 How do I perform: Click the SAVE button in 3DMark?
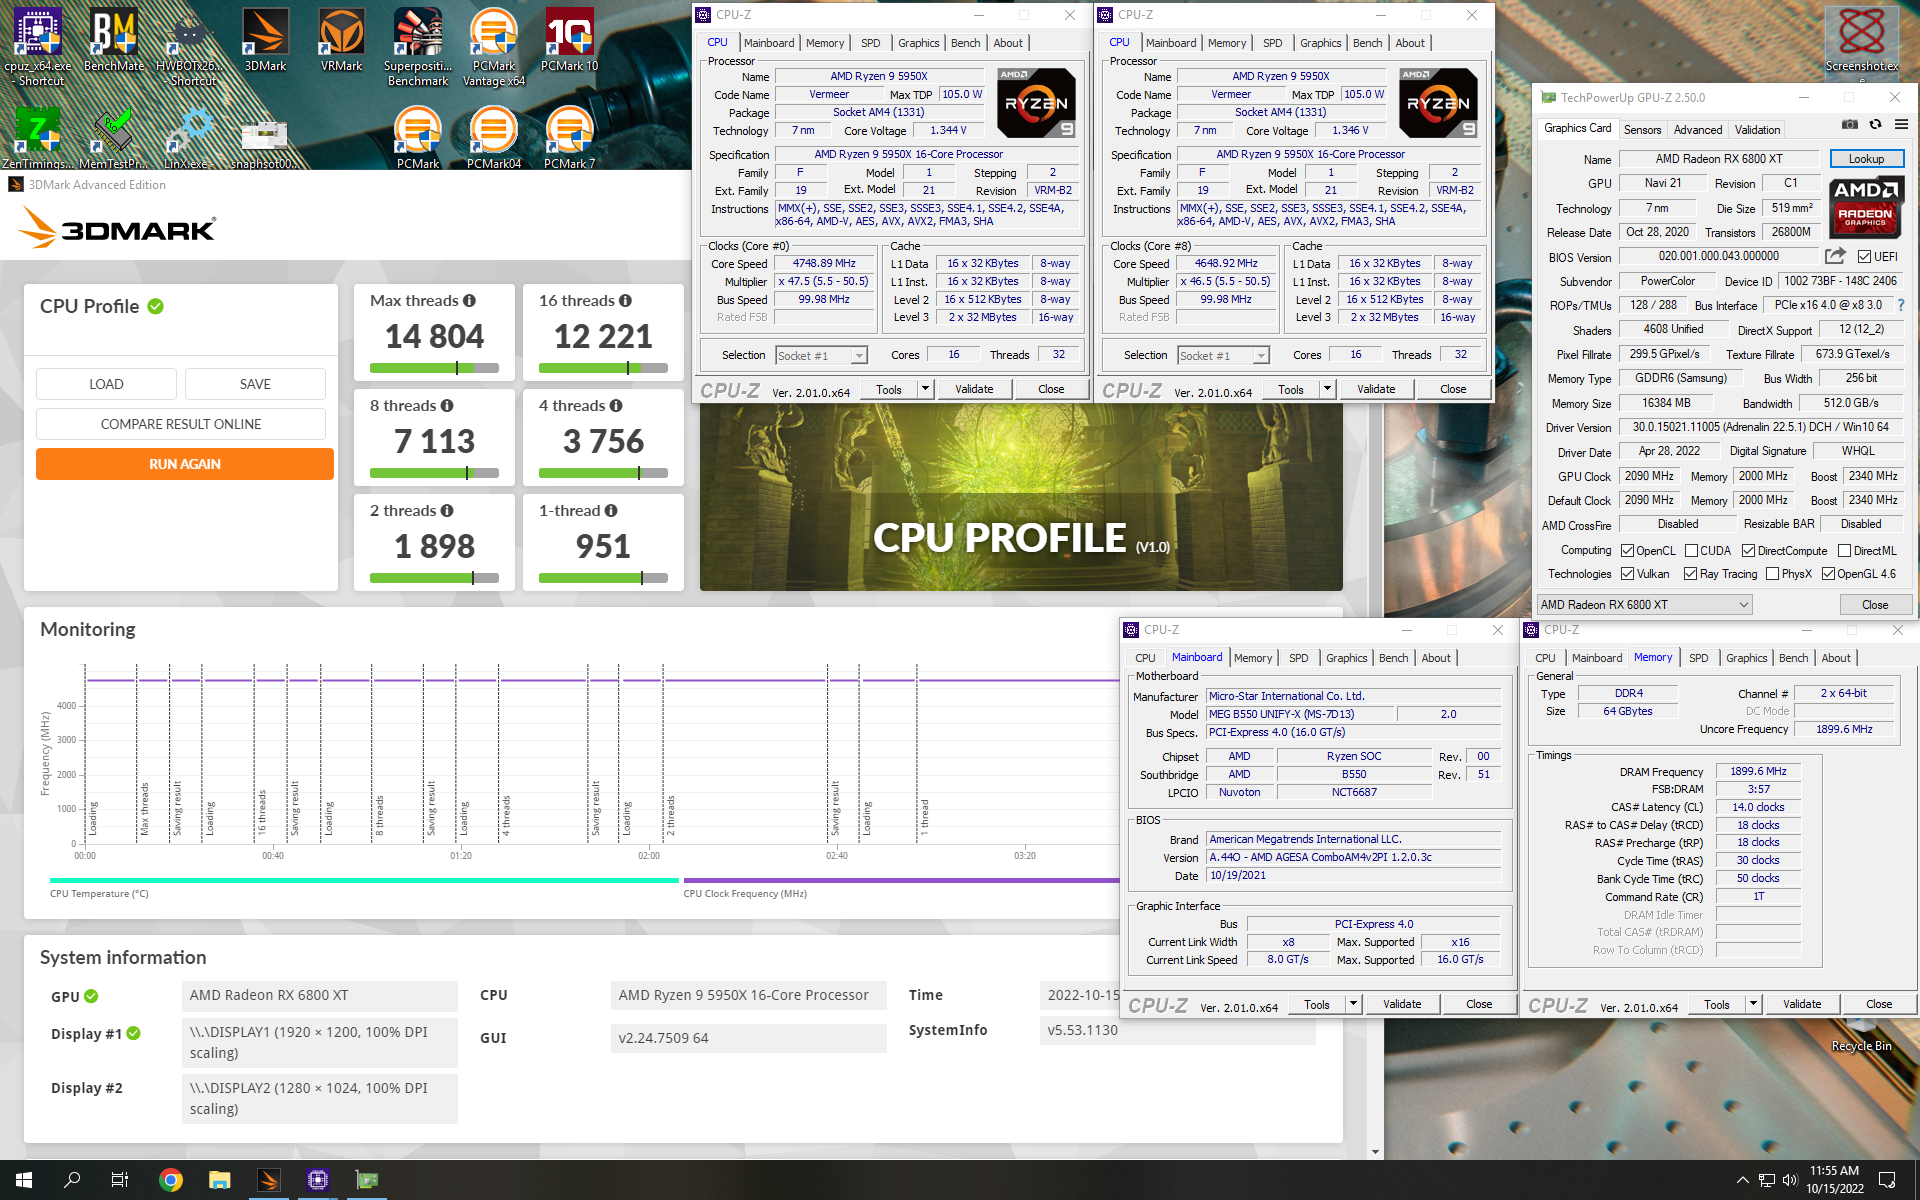255,384
